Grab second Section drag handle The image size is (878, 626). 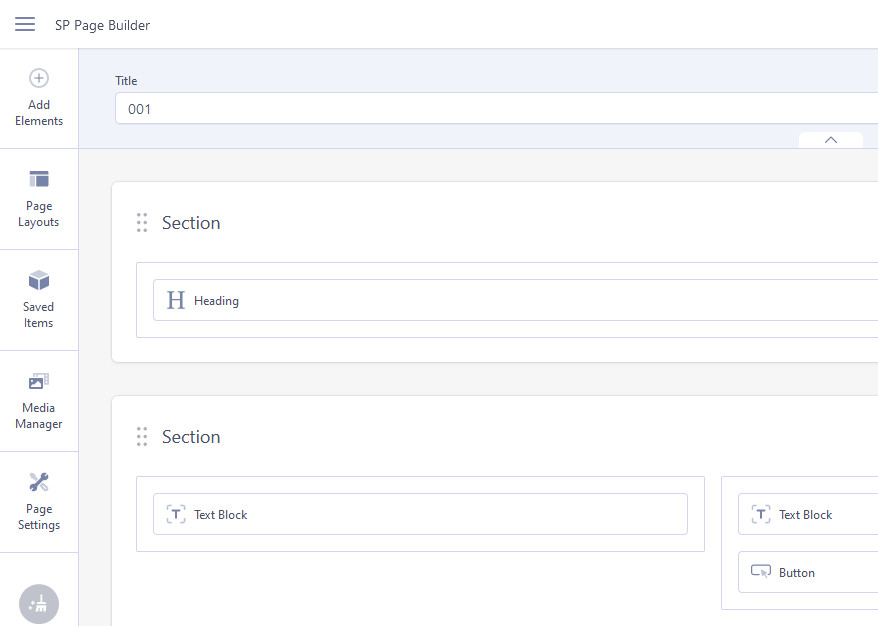(142, 437)
